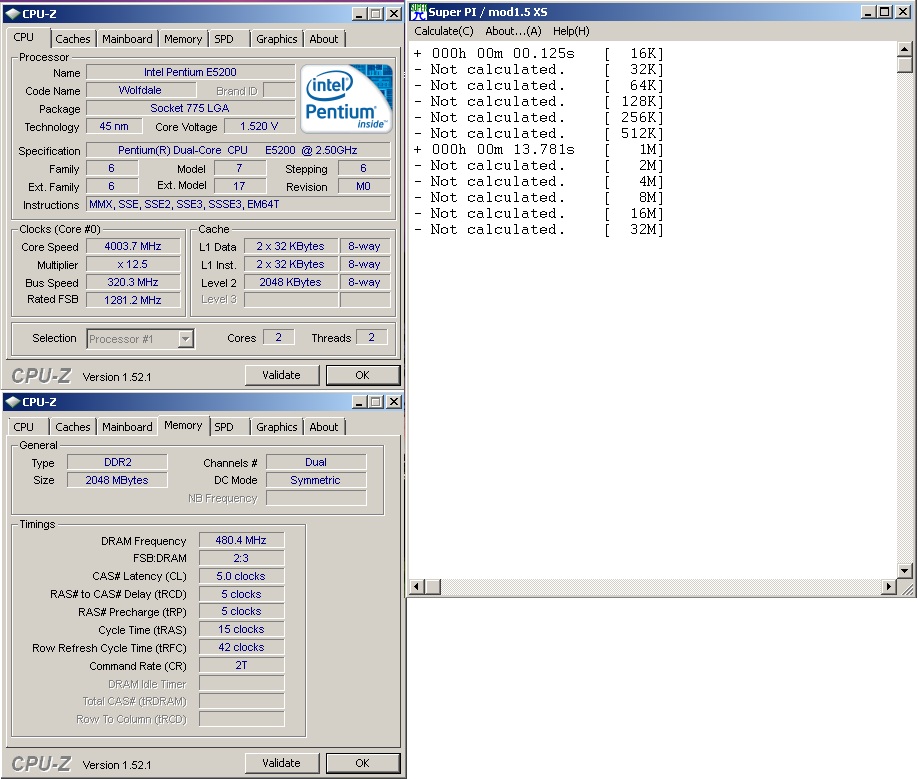
Task: Click the bottom CPU-Z window title icon
Action: point(12,402)
